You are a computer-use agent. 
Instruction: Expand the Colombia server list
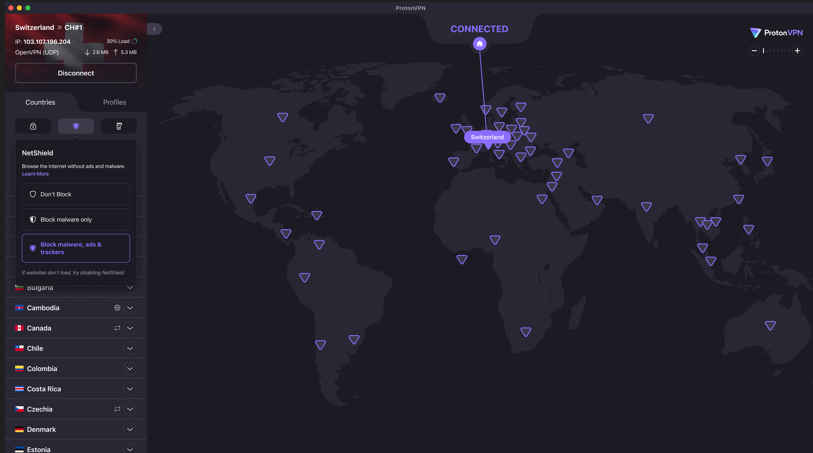[130, 369]
